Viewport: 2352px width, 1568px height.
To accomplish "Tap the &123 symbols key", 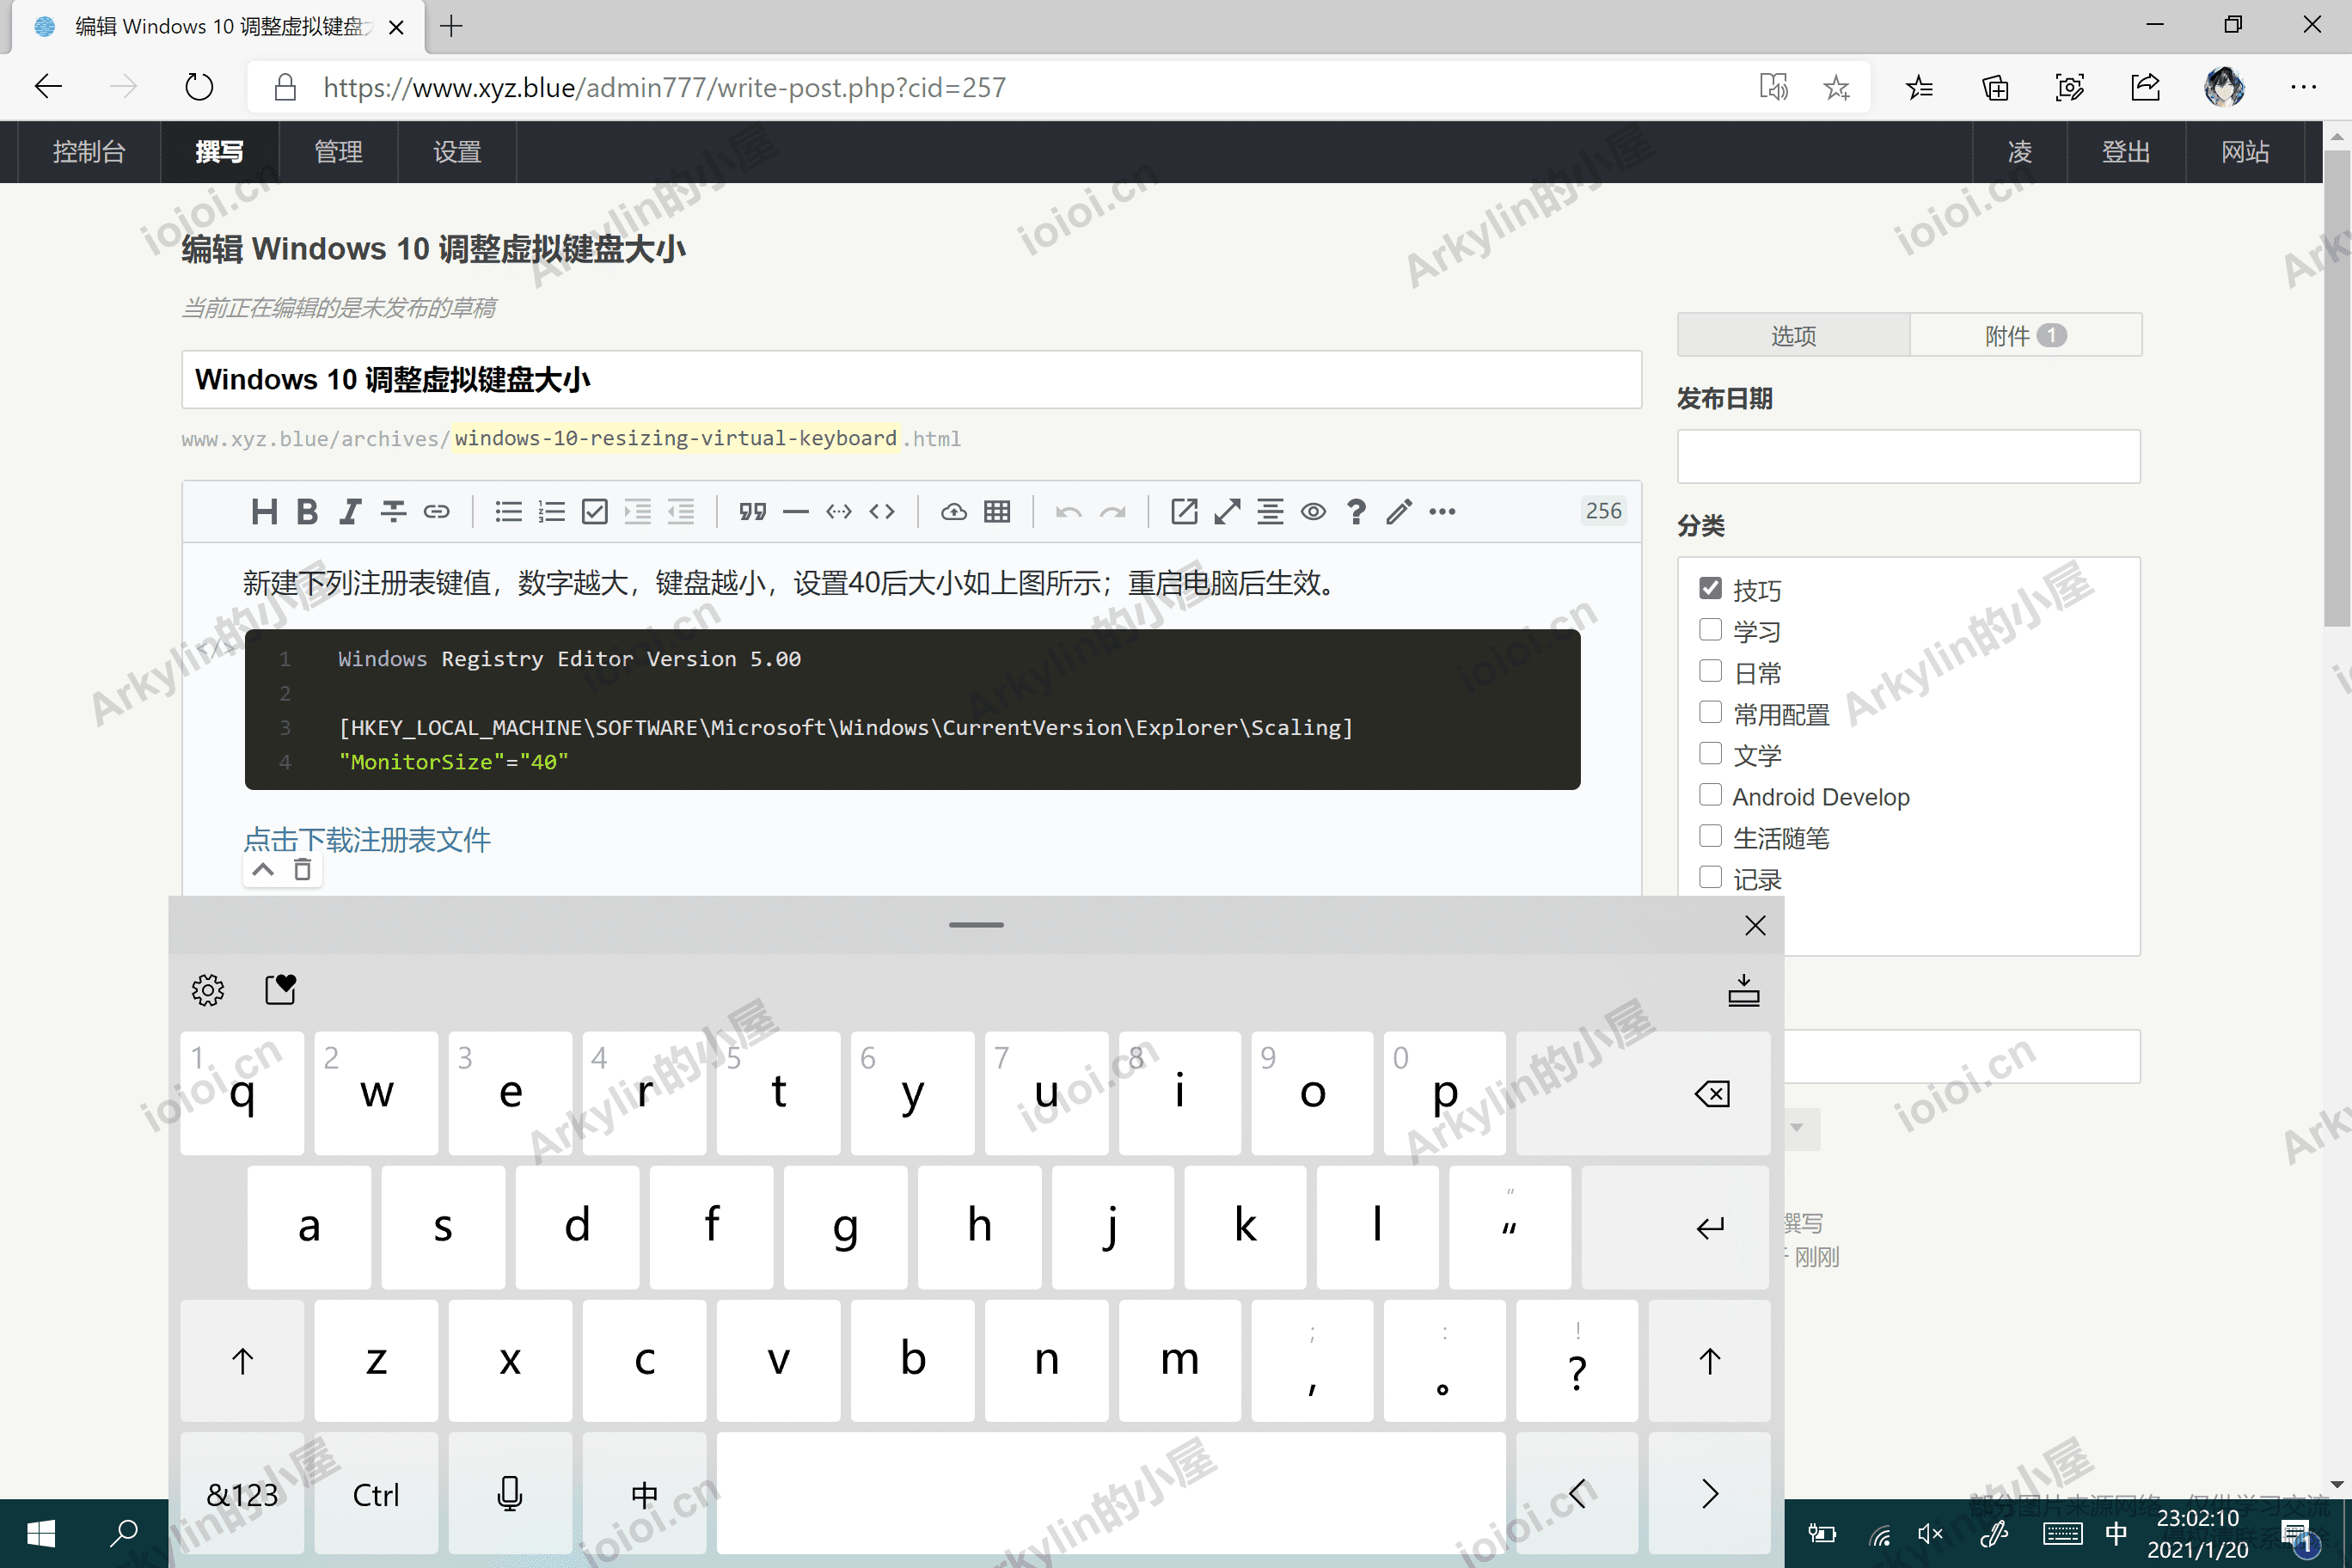I will [x=242, y=1494].
